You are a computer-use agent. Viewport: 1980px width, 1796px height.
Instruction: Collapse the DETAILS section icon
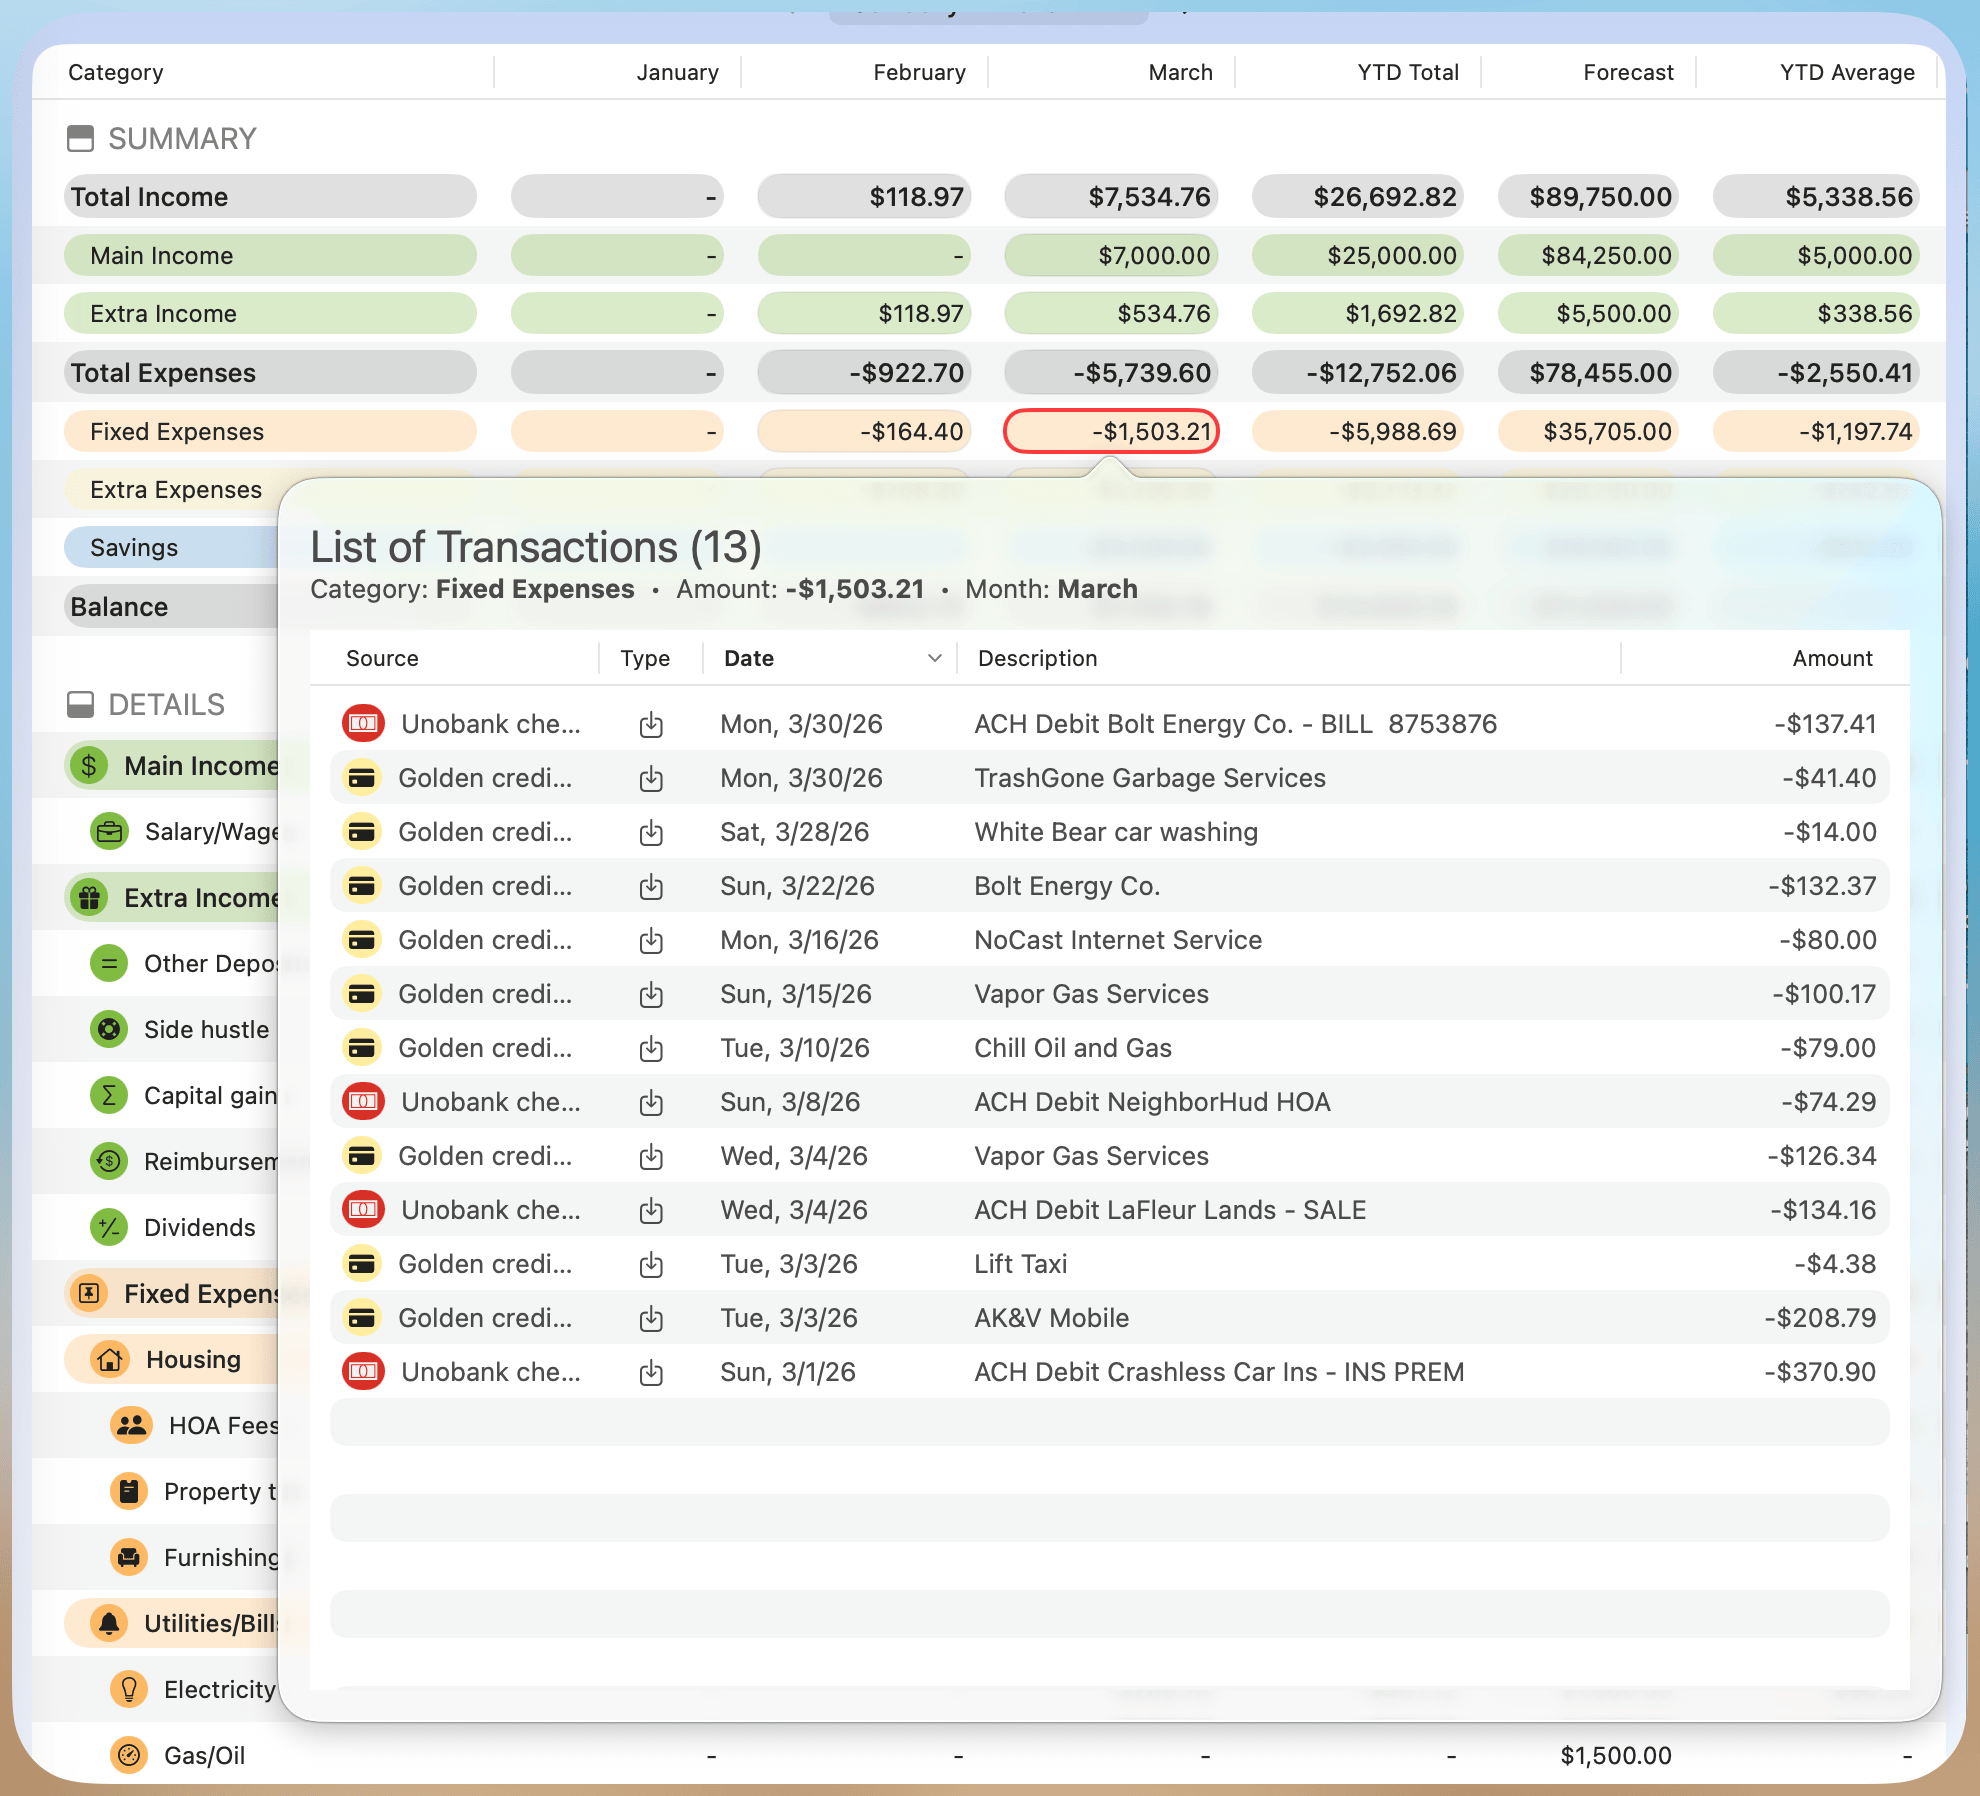(80, 704)
